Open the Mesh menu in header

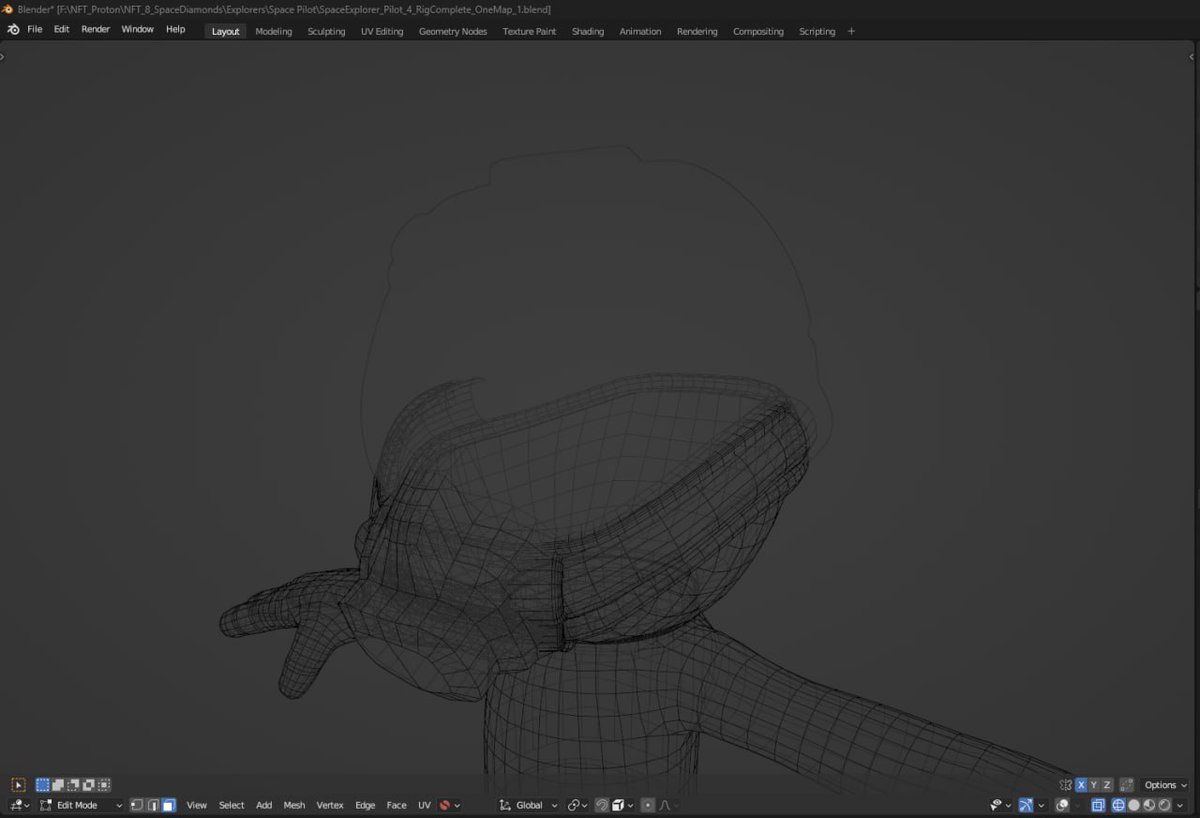pyautogui.click(x=294, y=805)
